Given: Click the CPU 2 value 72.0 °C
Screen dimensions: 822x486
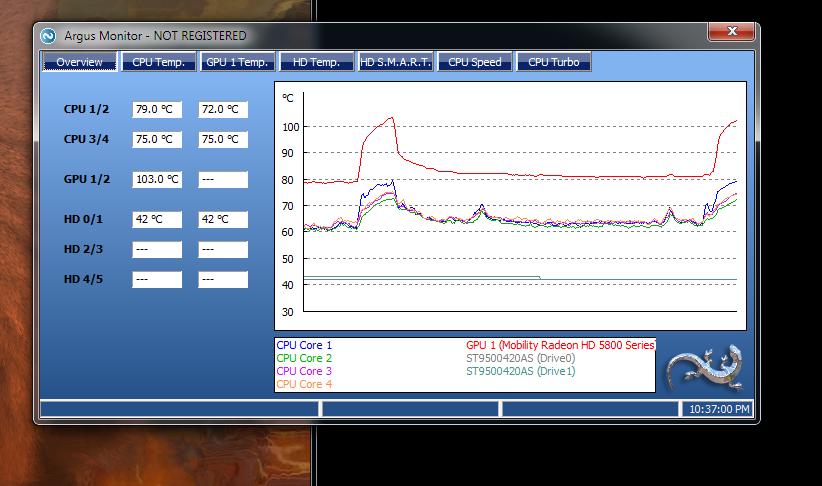Looking at the screenshot, I should pos(223,109).
